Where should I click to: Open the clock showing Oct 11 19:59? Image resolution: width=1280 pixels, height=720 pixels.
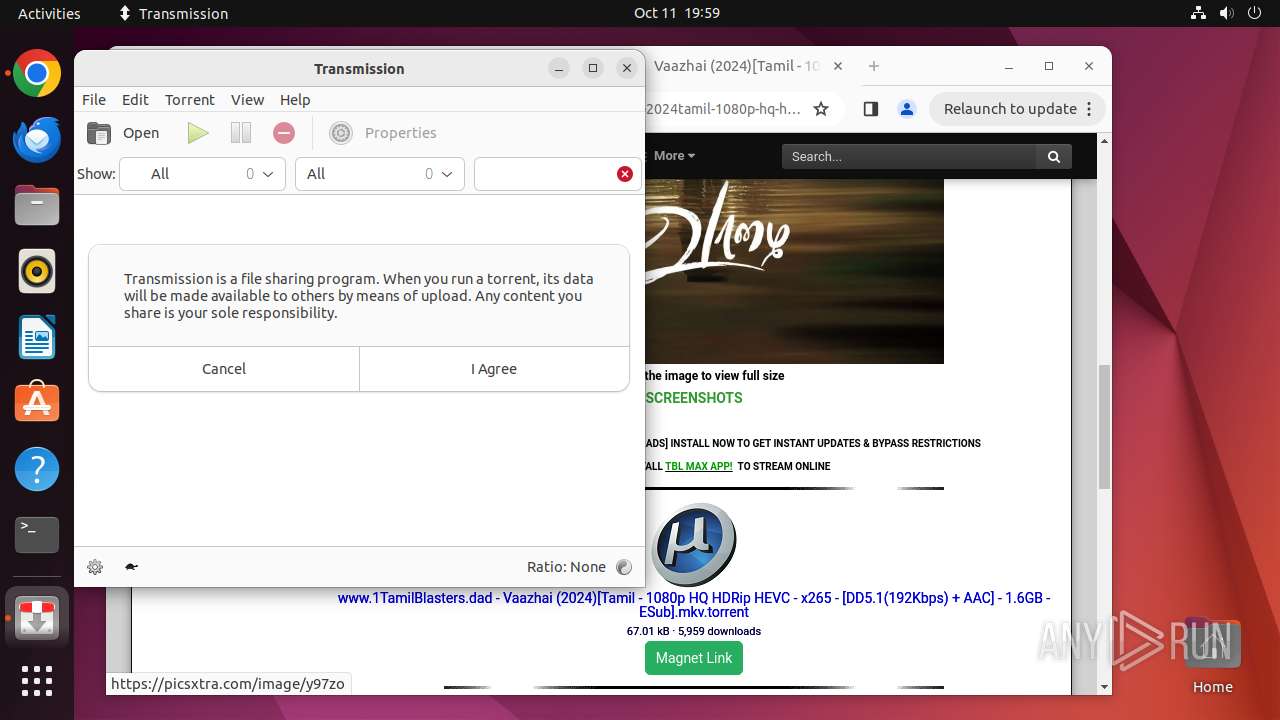tap(677, 13)
